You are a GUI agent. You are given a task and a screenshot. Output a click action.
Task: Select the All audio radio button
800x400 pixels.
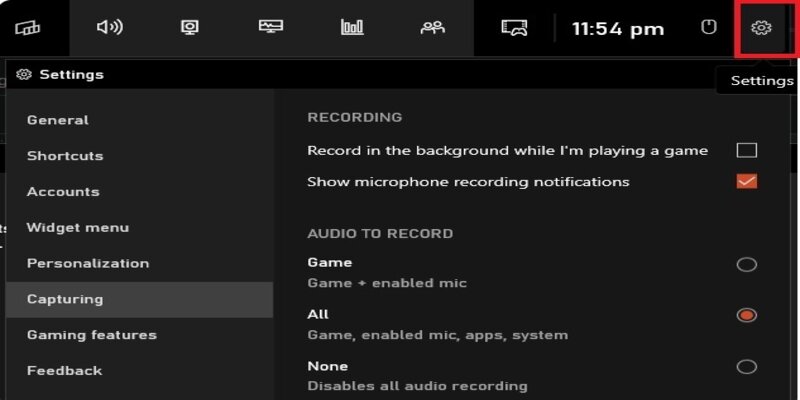[746, 315]
